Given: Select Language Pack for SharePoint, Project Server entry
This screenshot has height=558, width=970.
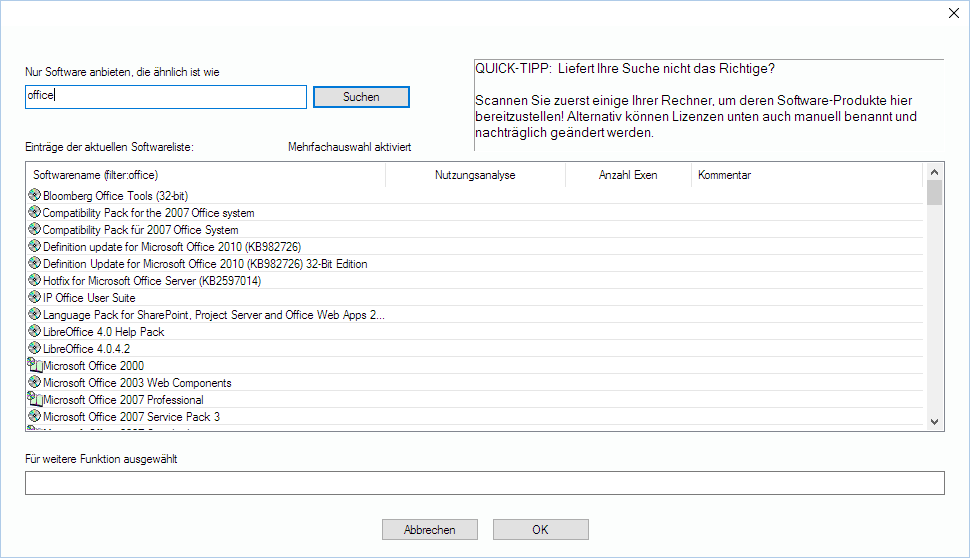Looking at the screenshot, I should point(214,315).
